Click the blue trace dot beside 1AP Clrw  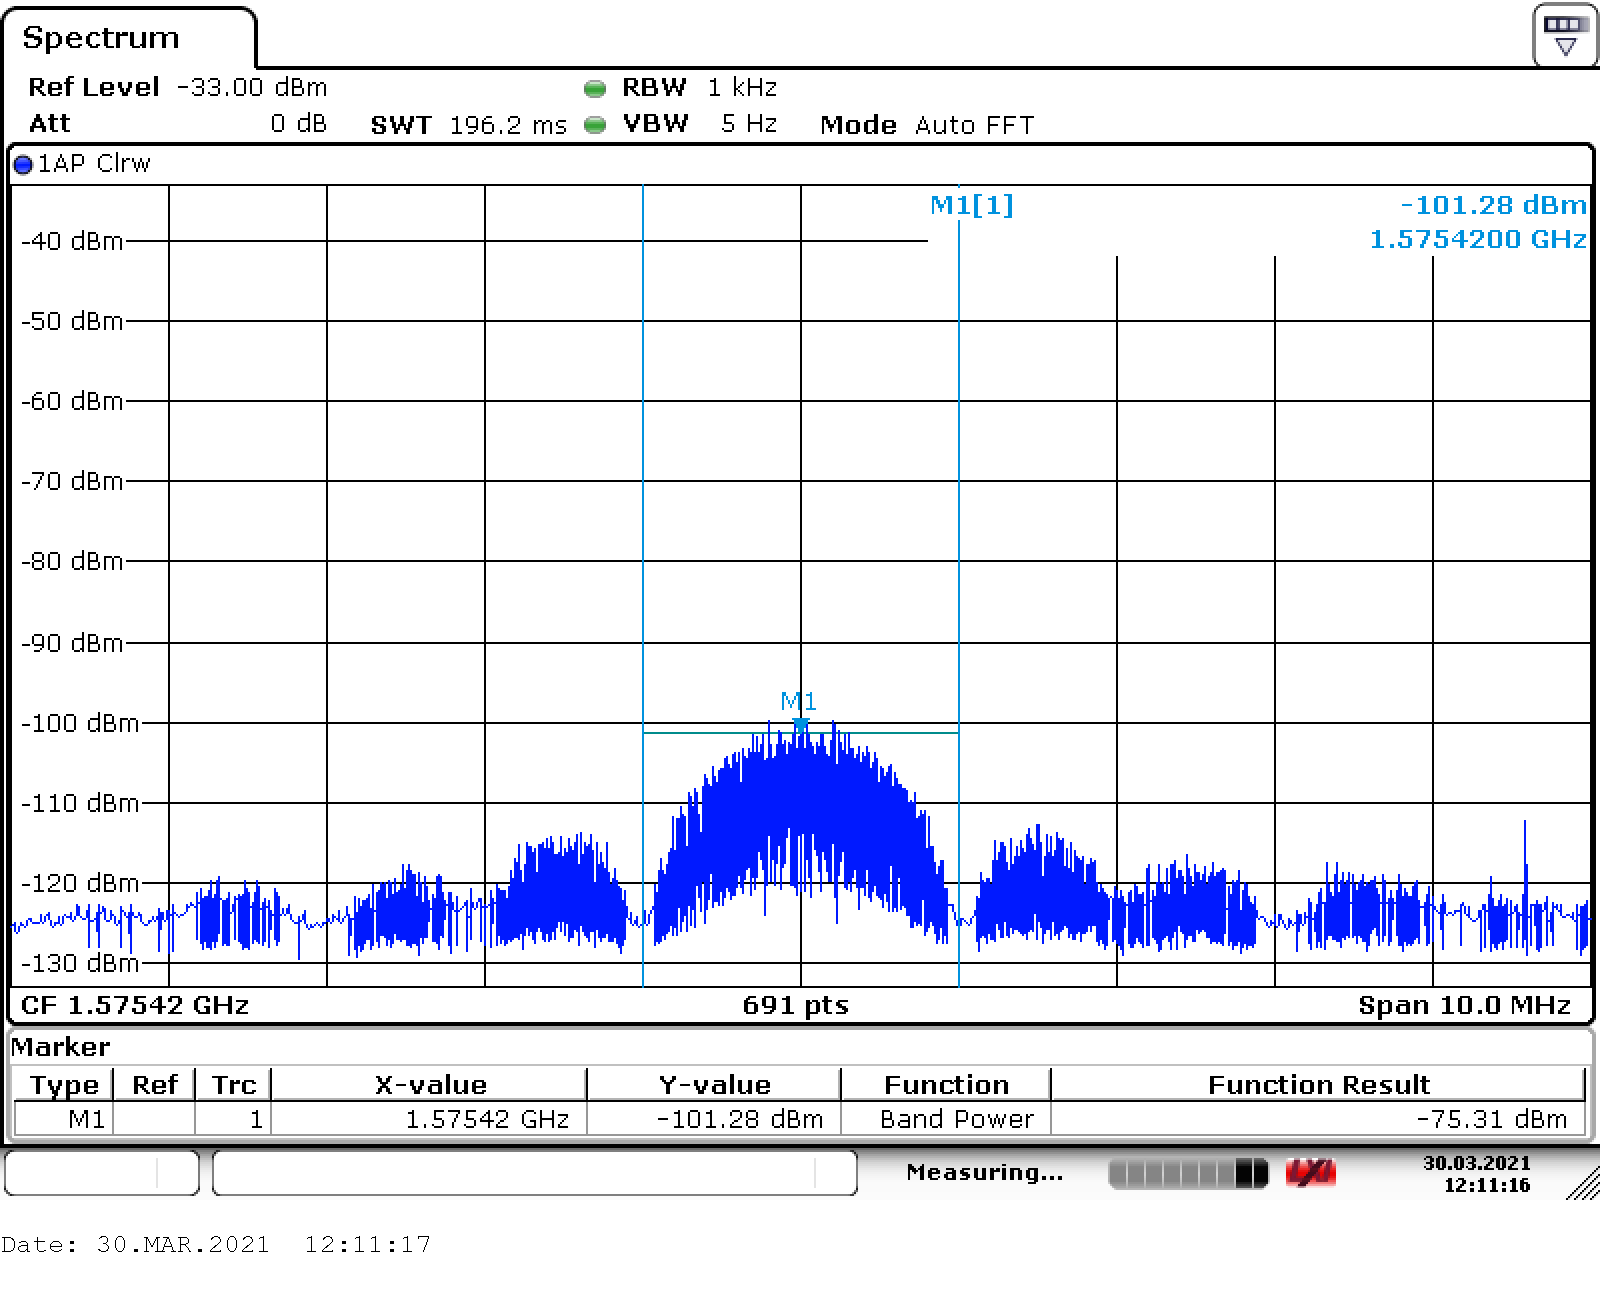click(23, 165)
